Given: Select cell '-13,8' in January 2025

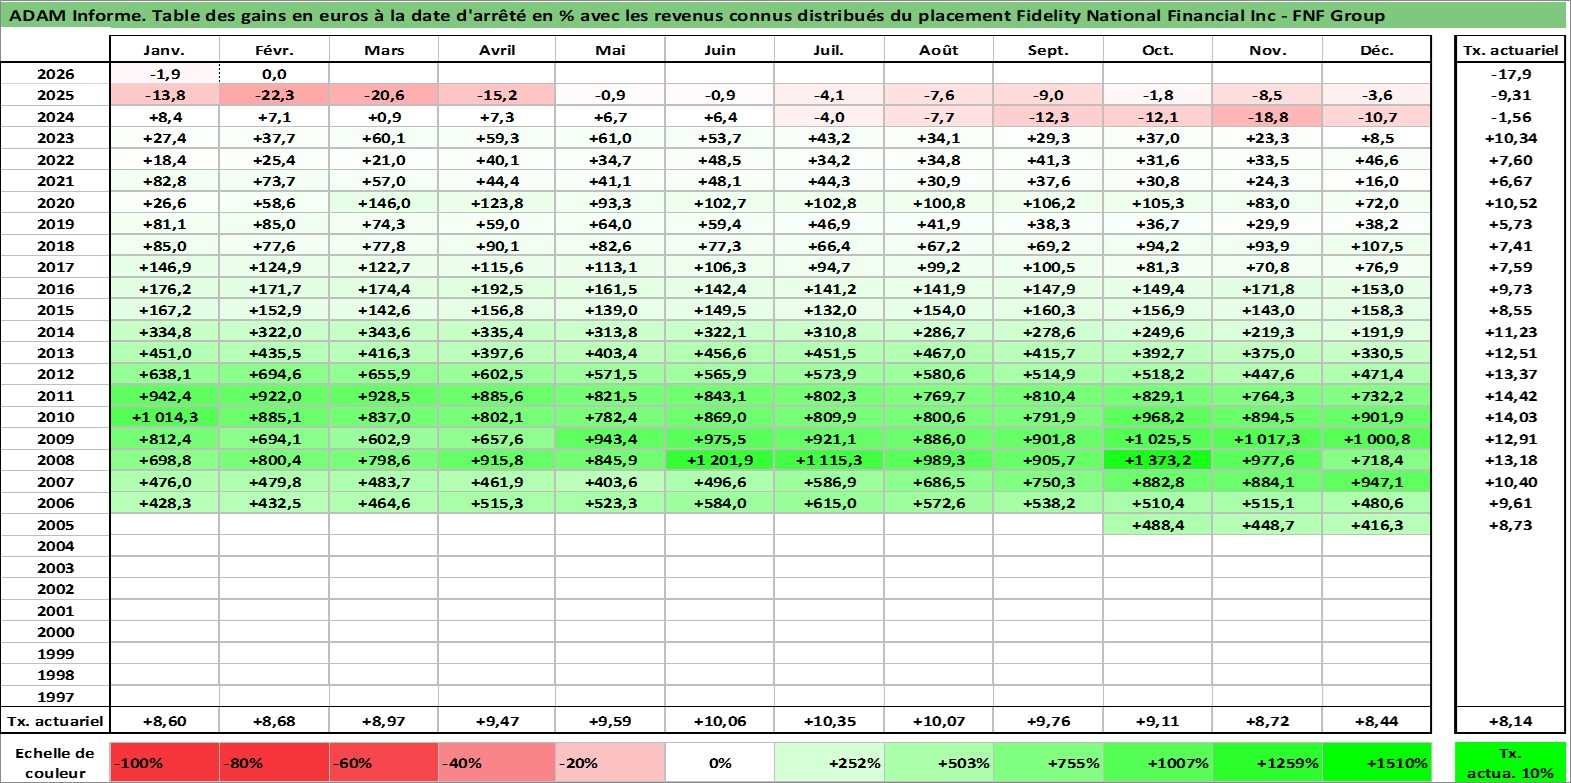Looking at the screenshot, I should [x=165, y=95].
